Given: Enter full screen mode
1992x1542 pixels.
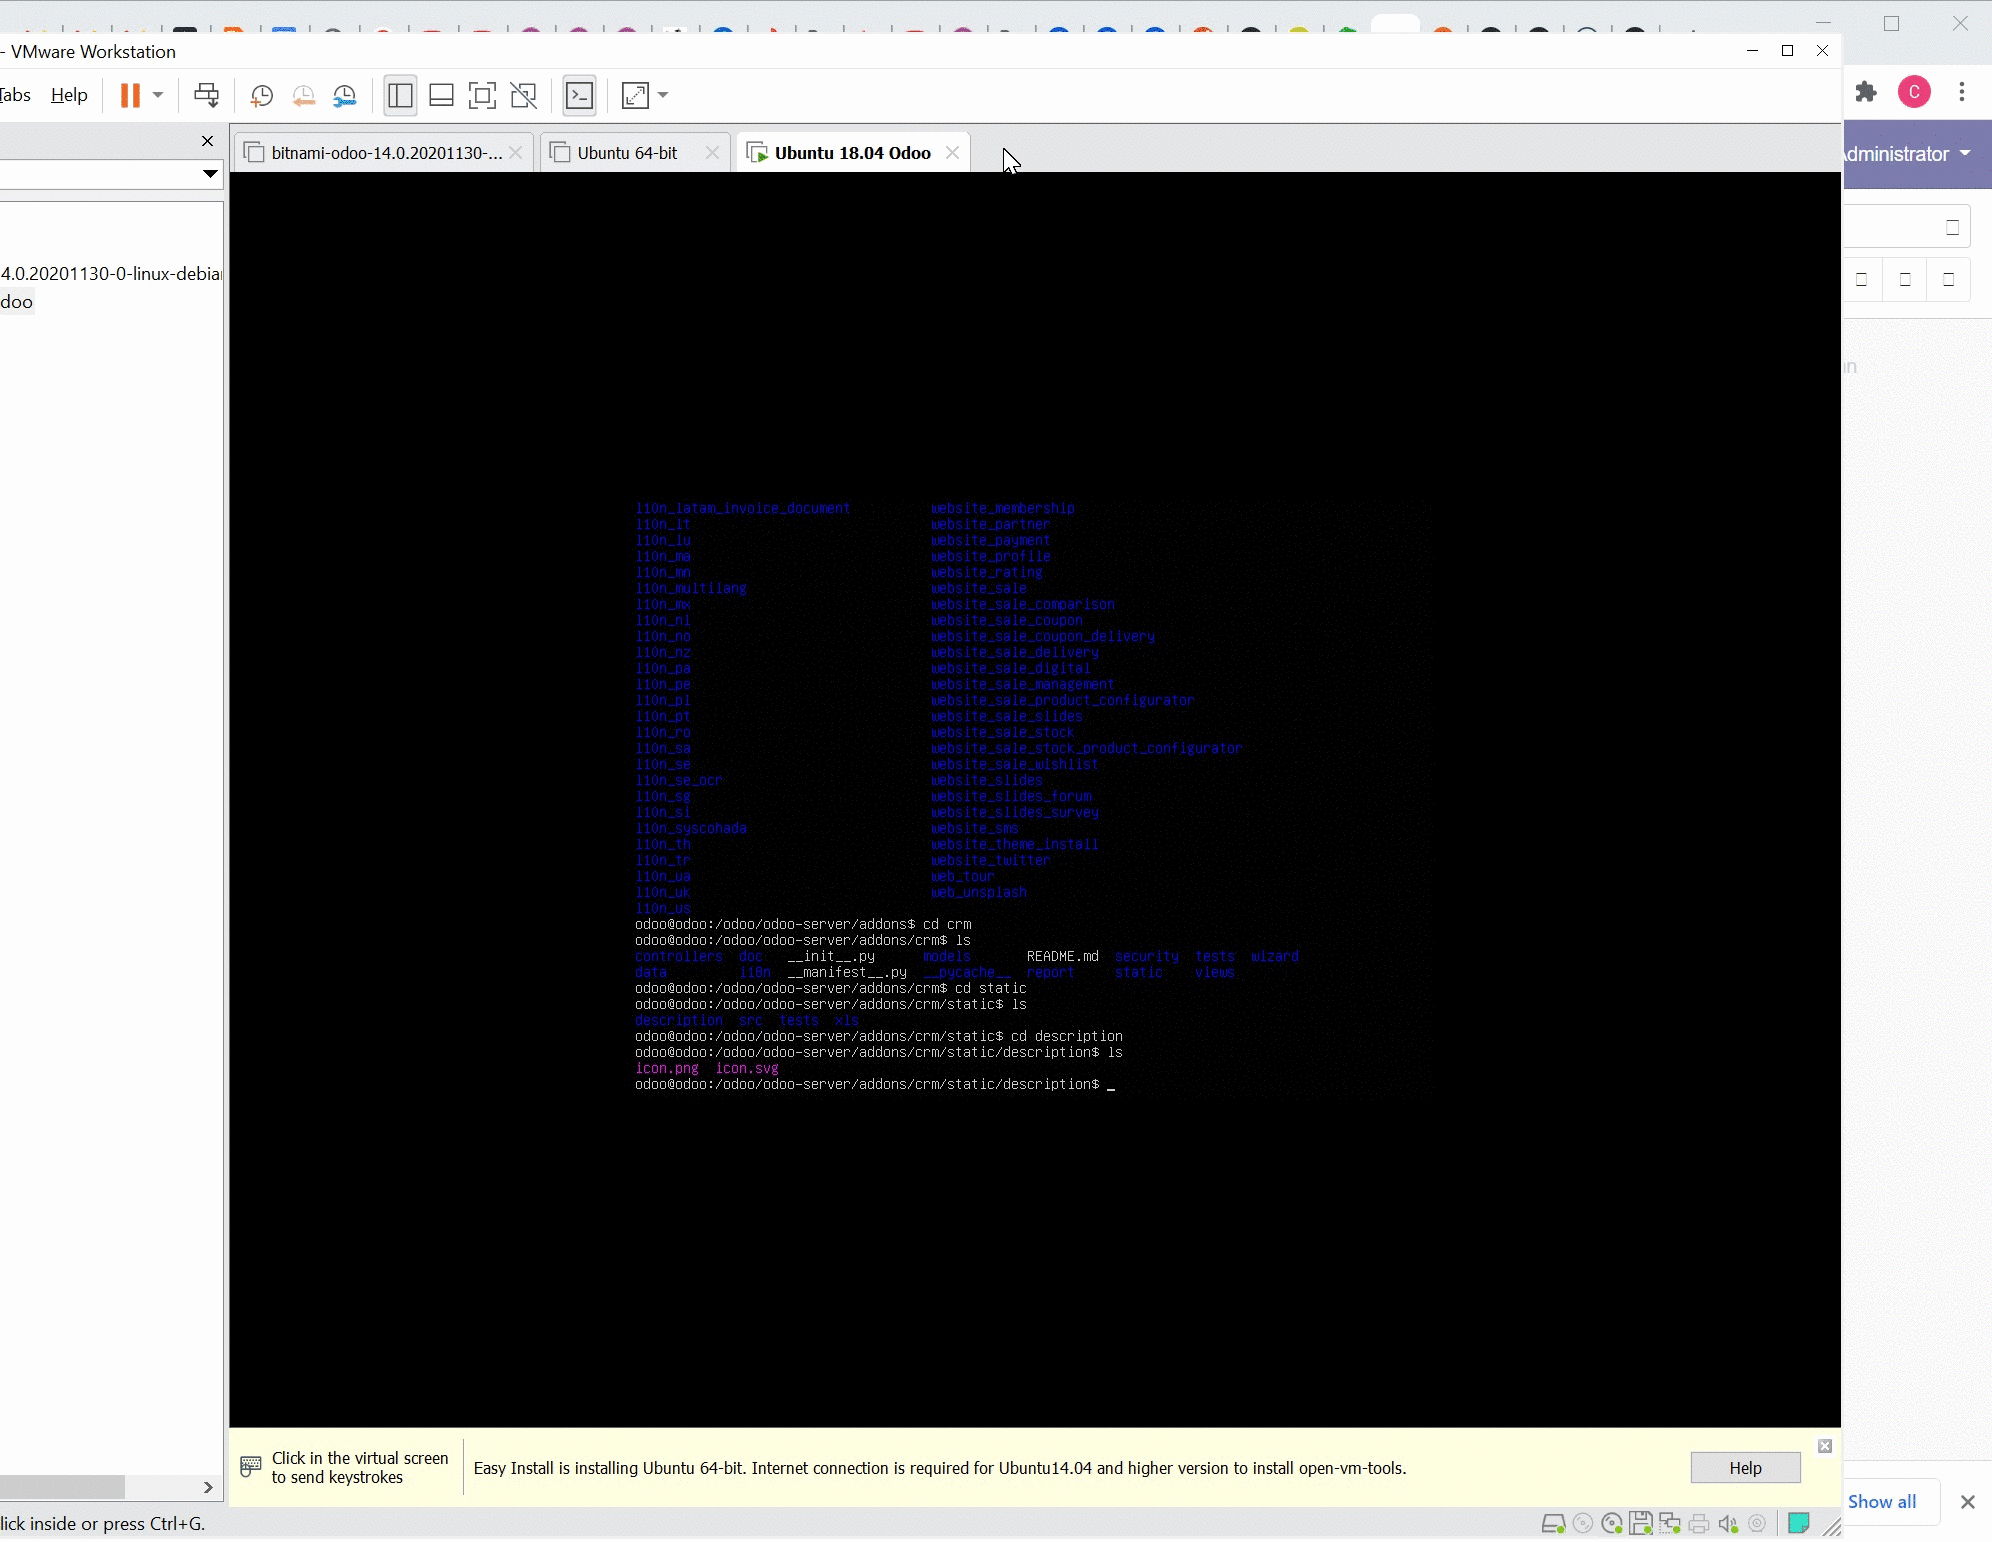Looking at the screenshot, I should pos(482,96).
